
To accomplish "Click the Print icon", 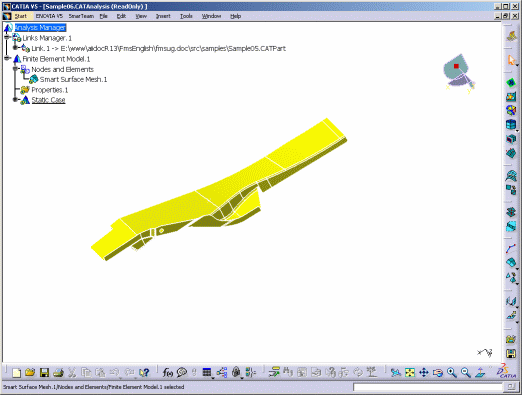I will tap(58, 372).
